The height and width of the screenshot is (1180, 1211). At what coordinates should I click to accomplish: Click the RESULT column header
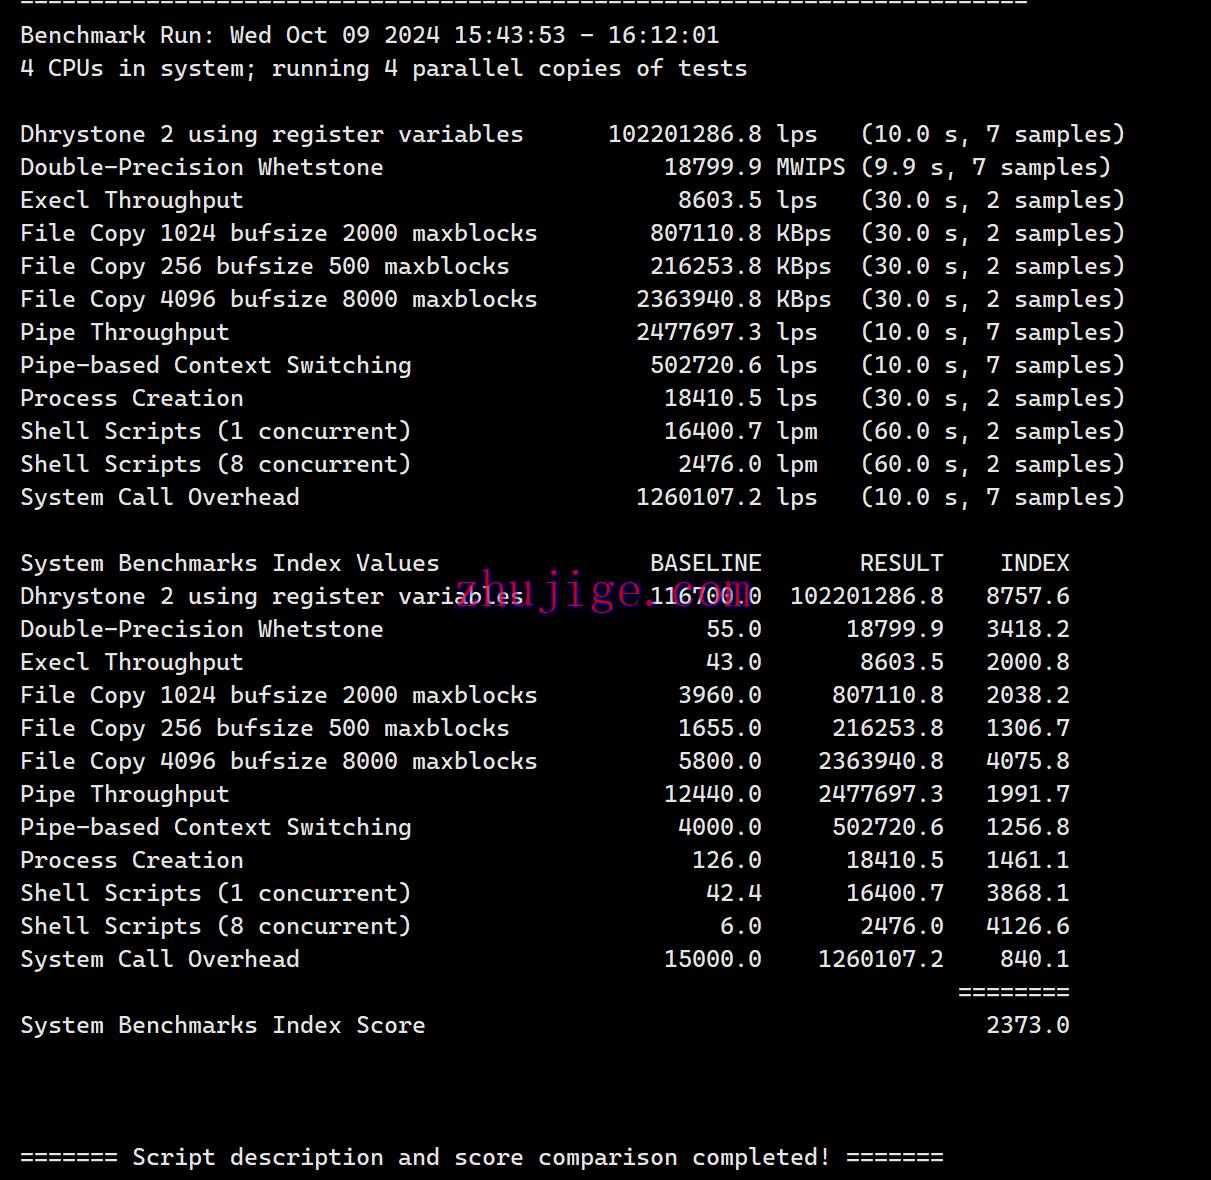pos(901,563)
